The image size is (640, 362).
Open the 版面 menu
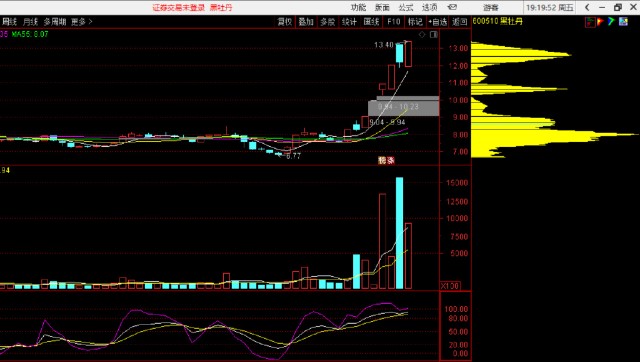click(x=382, y=7)
